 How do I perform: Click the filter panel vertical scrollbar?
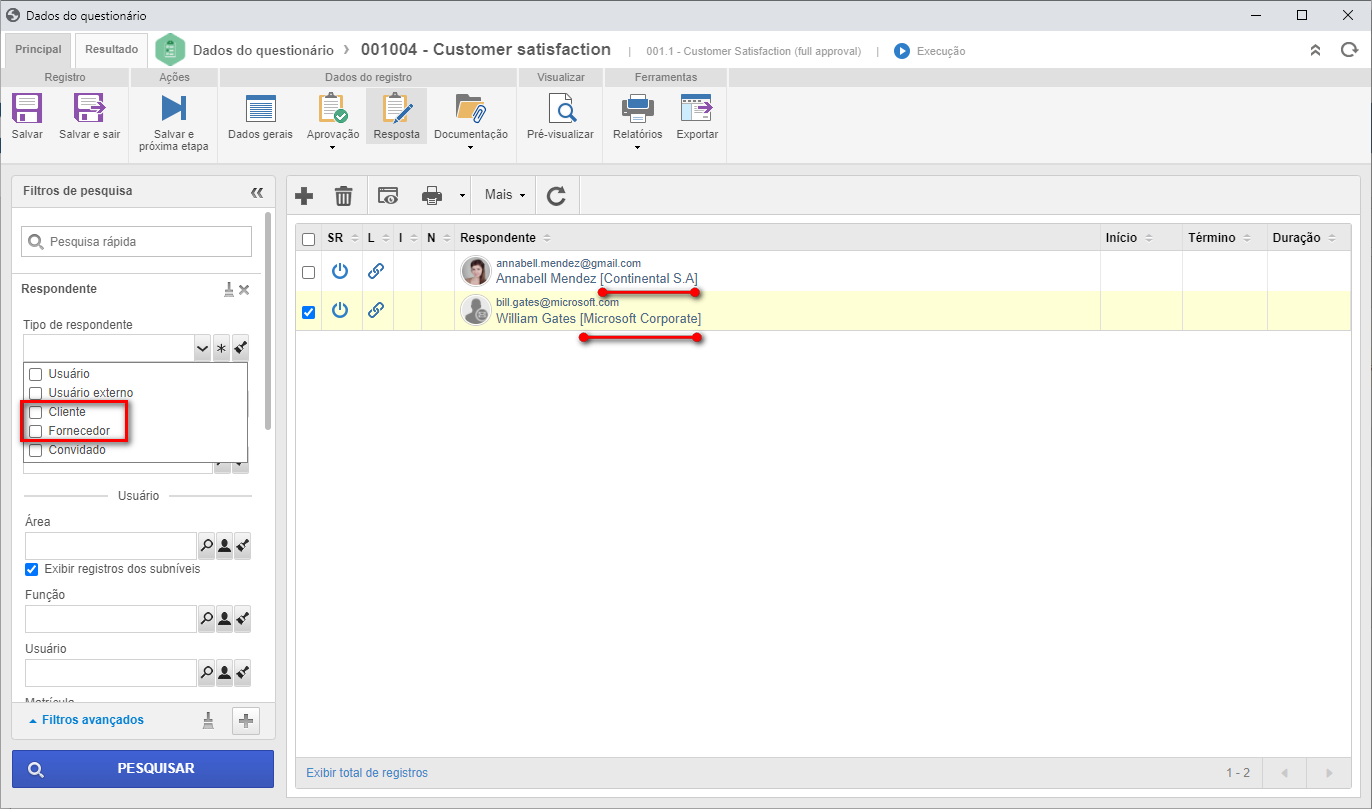[x=268, y=320]
